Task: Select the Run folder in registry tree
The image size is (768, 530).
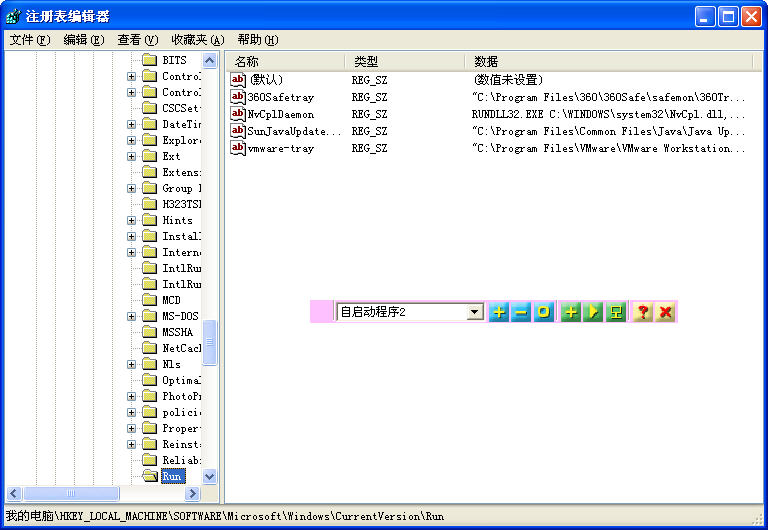Action: [x=172, y=477]
